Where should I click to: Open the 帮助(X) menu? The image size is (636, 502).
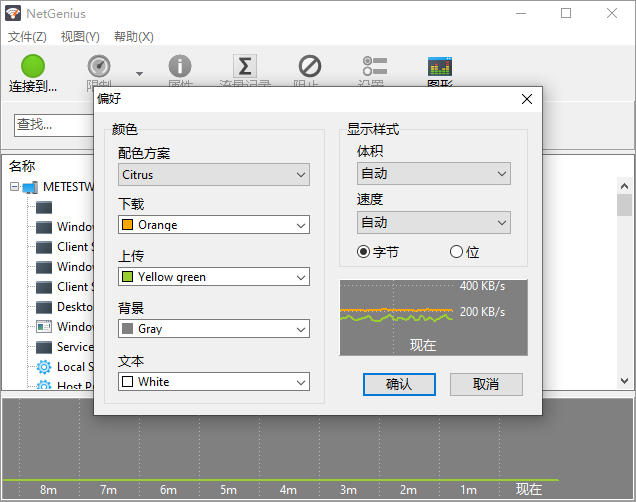(133, 37)
